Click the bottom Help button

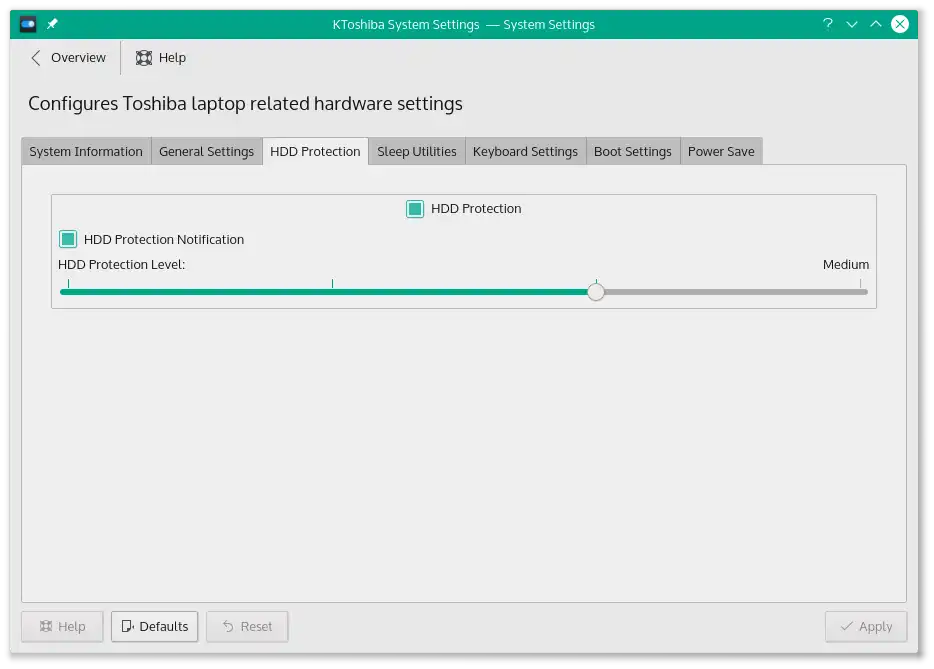pos(63,626)
